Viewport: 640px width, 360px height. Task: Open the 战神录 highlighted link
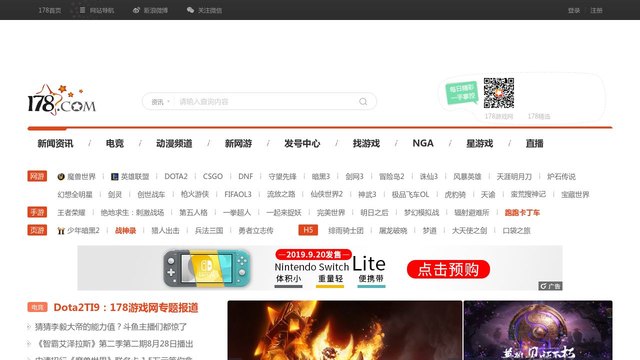(125, 230)
